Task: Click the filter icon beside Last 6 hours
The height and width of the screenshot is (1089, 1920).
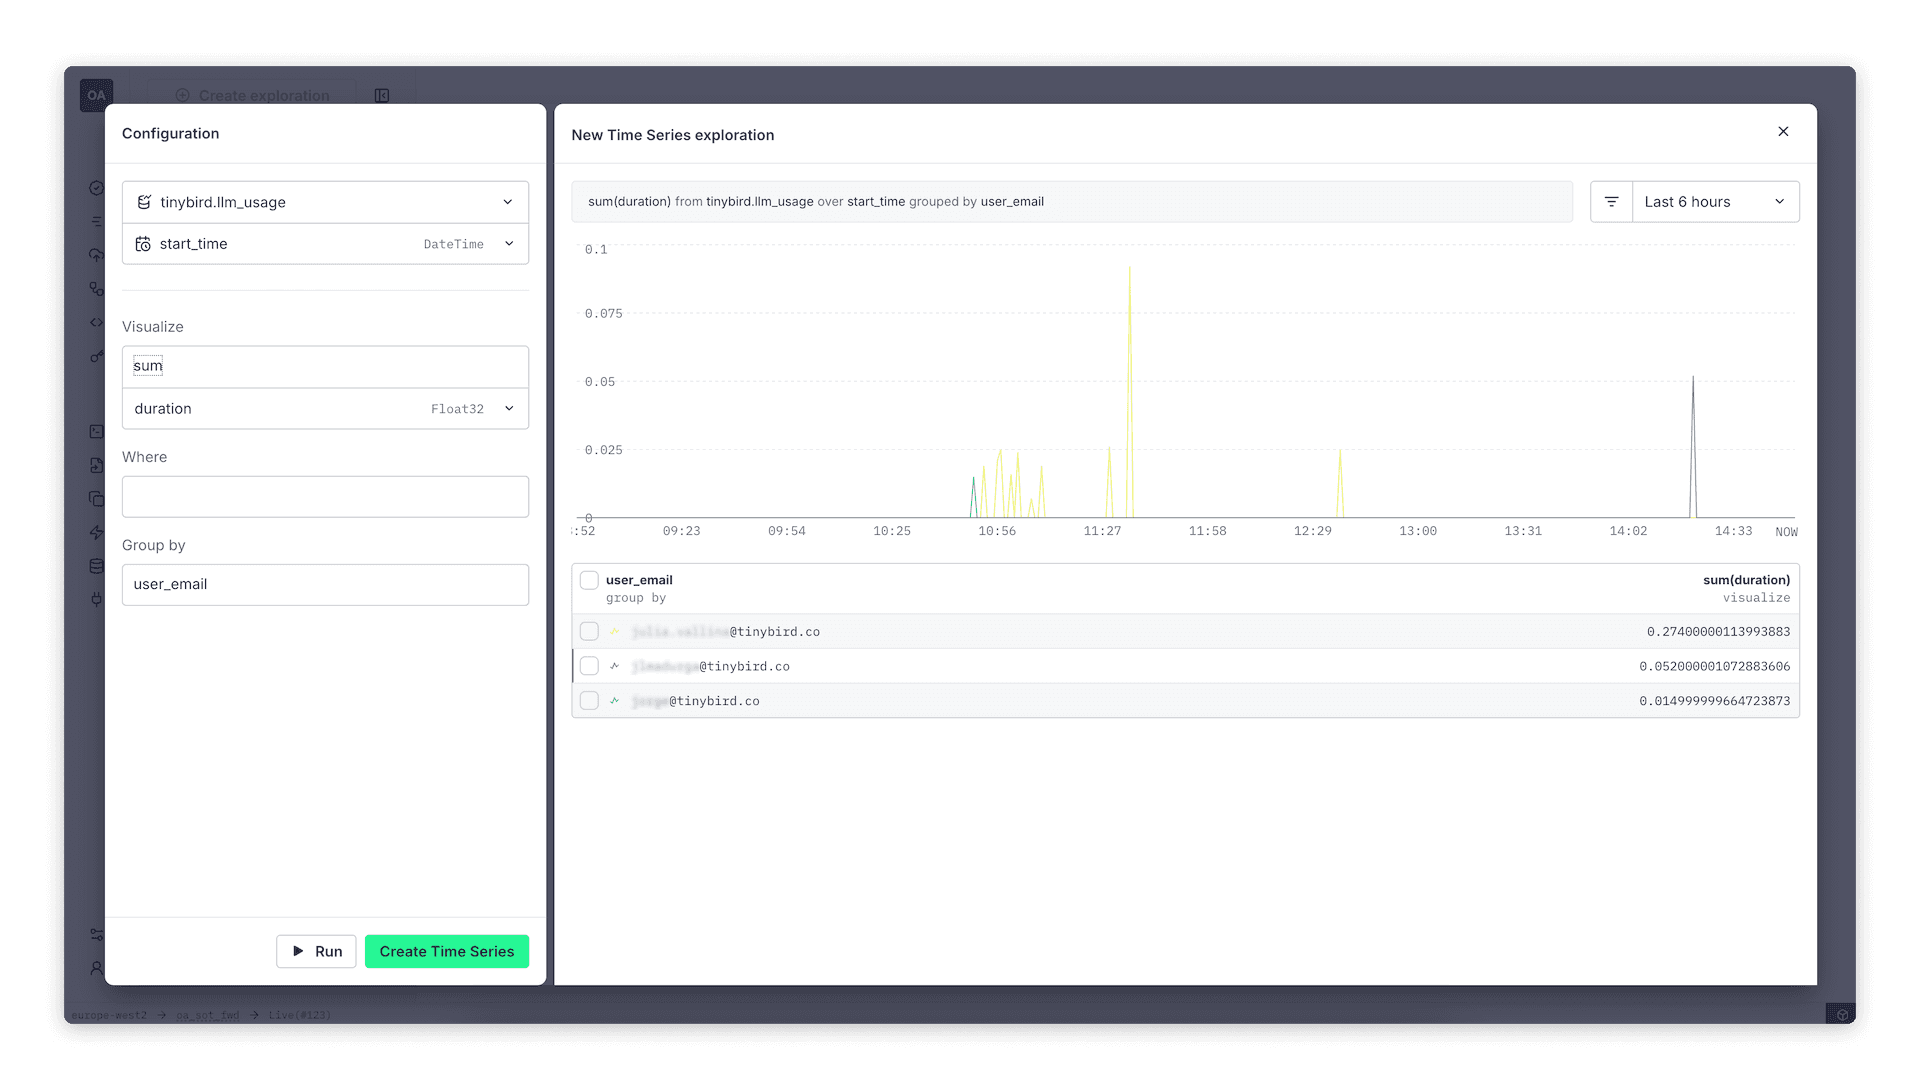Action: point(1611,202)
